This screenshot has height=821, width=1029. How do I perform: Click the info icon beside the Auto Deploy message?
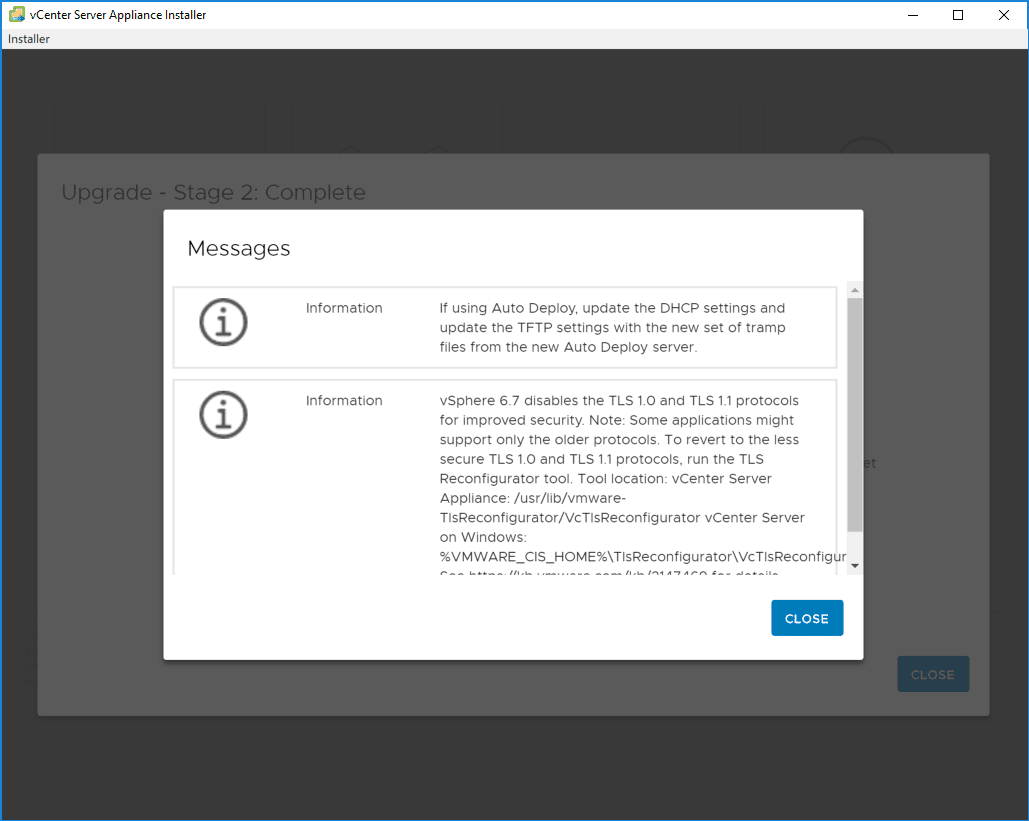tap(223, 322)
